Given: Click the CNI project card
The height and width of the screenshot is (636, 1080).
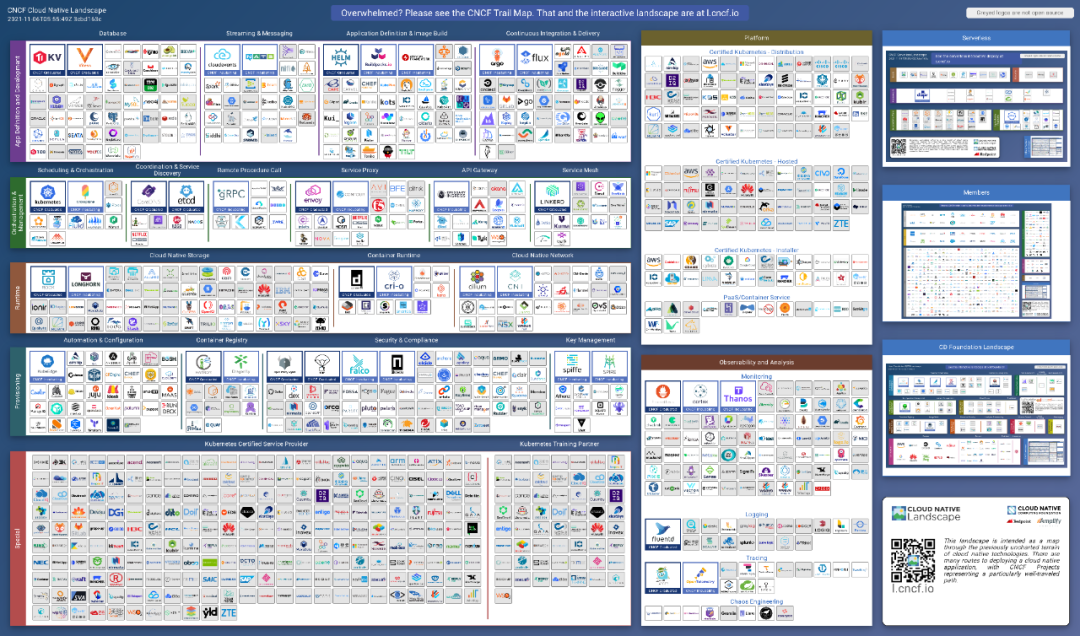Looking at the screenshot, I should [515, 283].
